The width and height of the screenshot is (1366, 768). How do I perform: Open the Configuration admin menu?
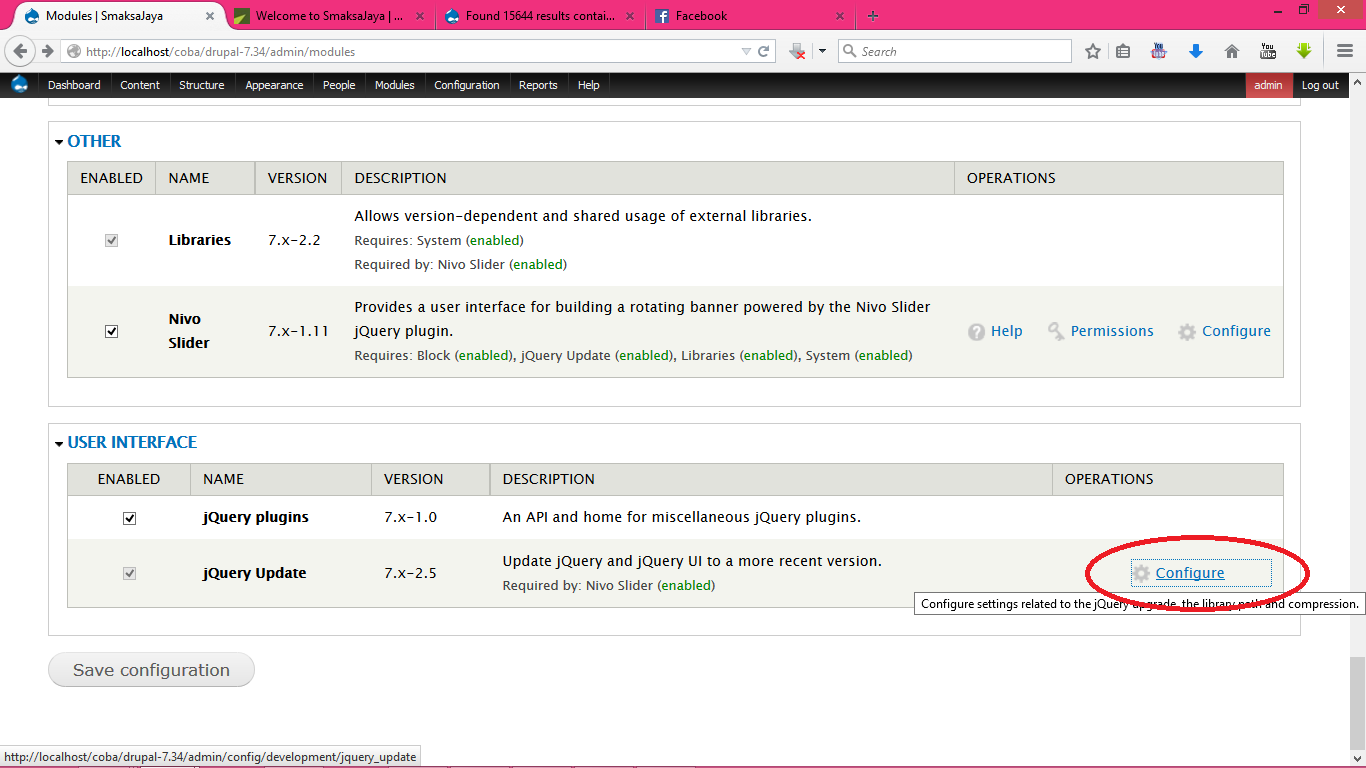[467, 85]
